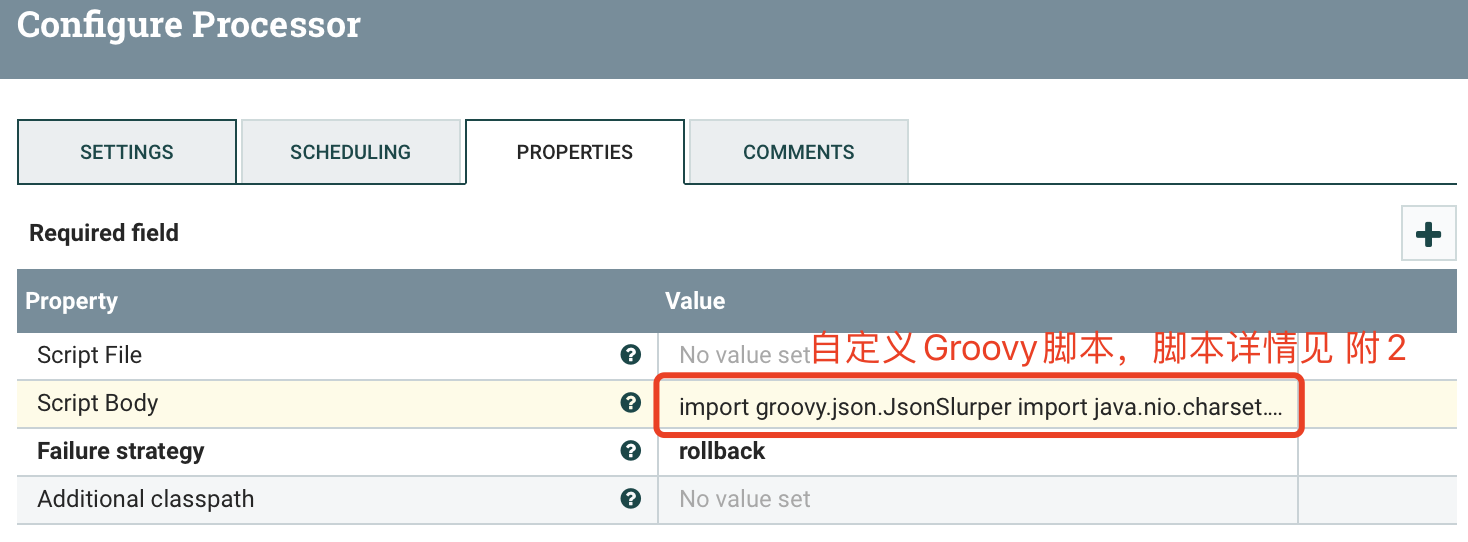Open the Failure strategy help tooltip icon
The height and width of the screenshot is (542, 1468).
pyautogui.click(x=630, y=451)
